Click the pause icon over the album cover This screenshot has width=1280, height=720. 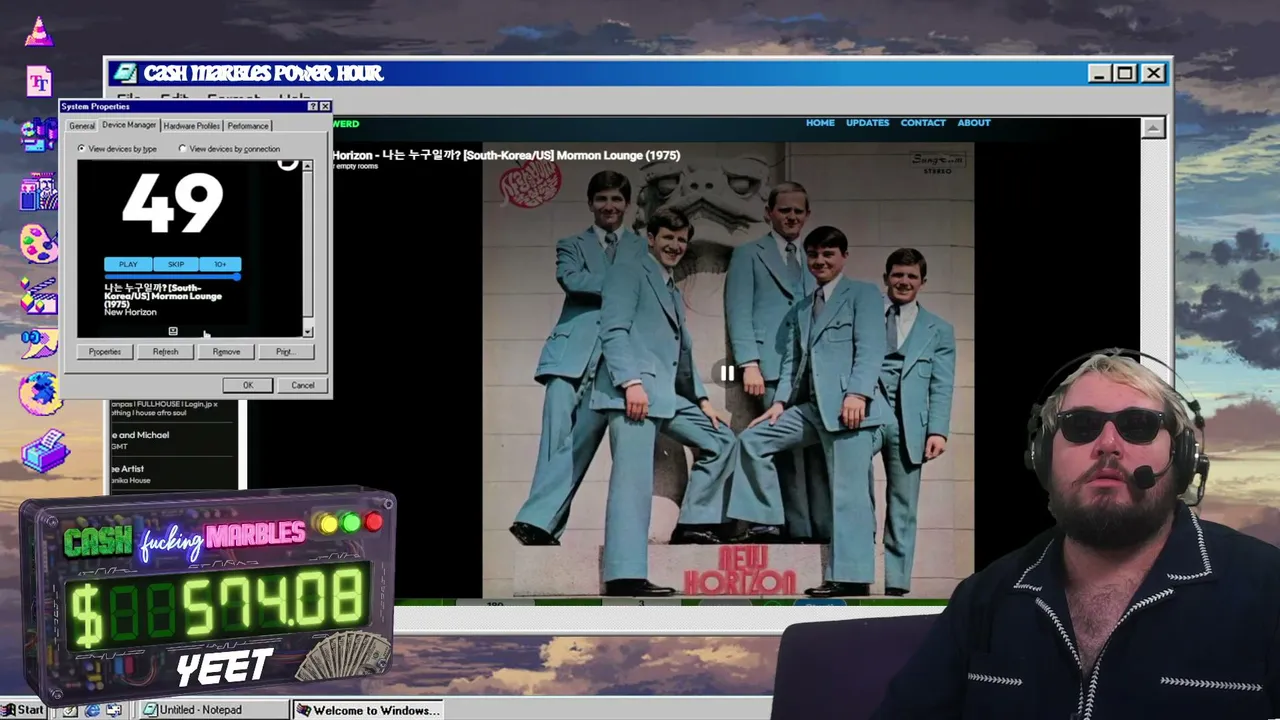pos(727,373)
